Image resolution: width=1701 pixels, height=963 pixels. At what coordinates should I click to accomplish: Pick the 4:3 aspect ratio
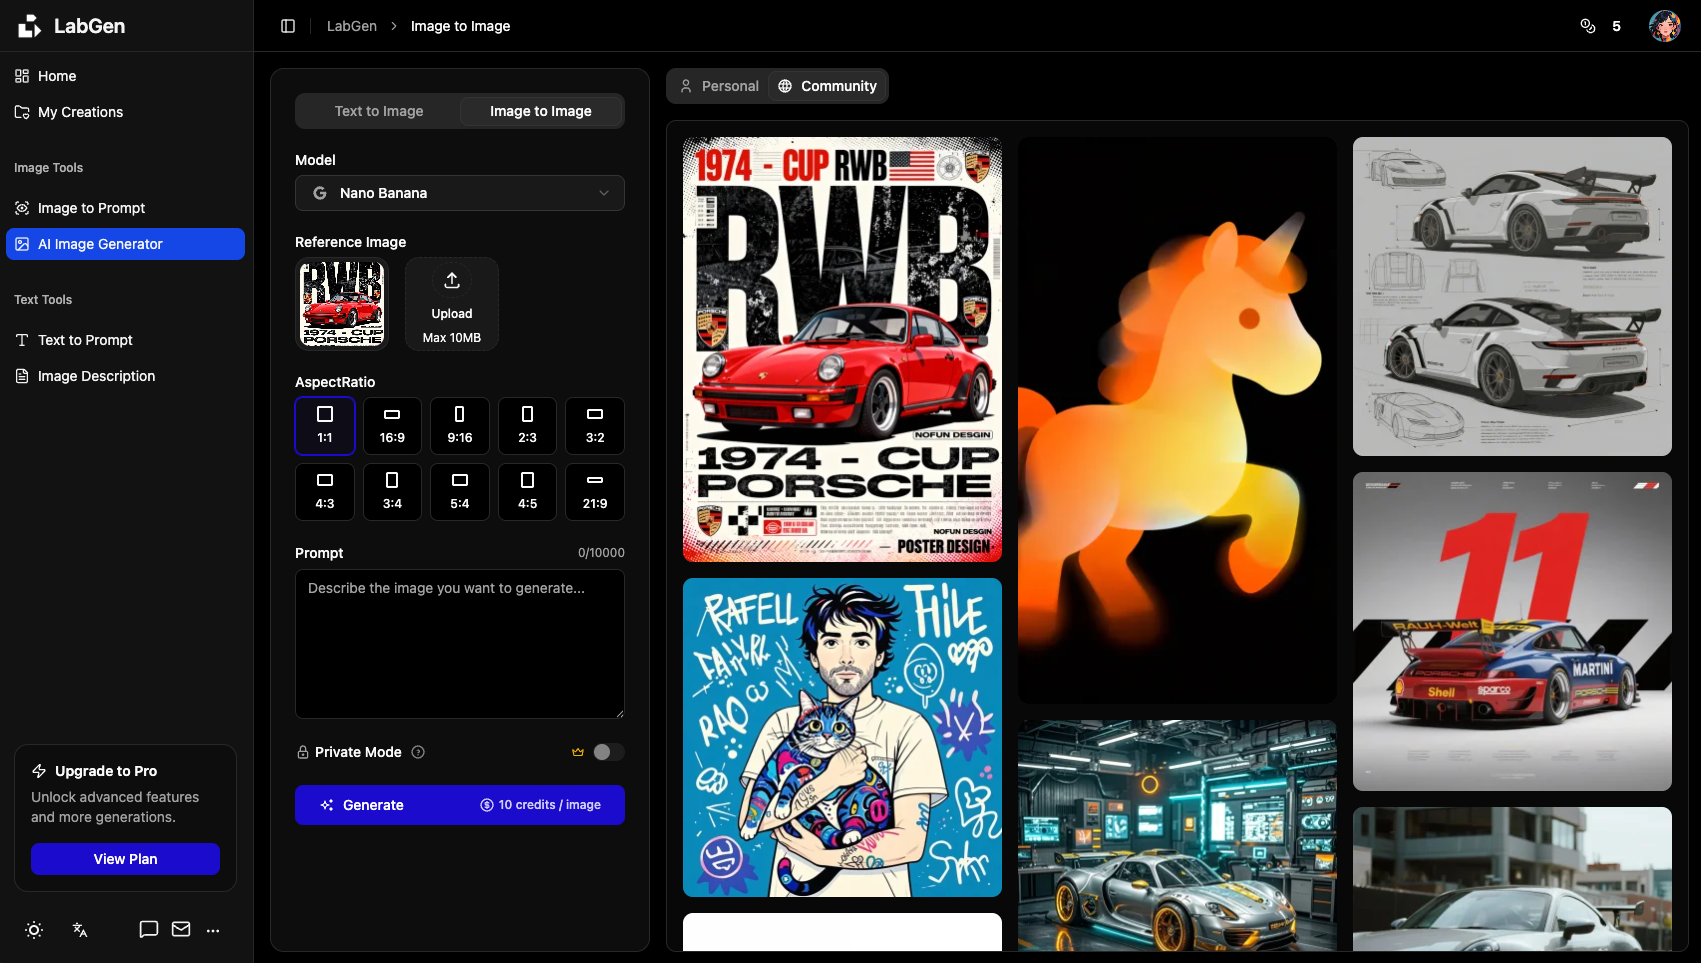(x=325, y=492)
